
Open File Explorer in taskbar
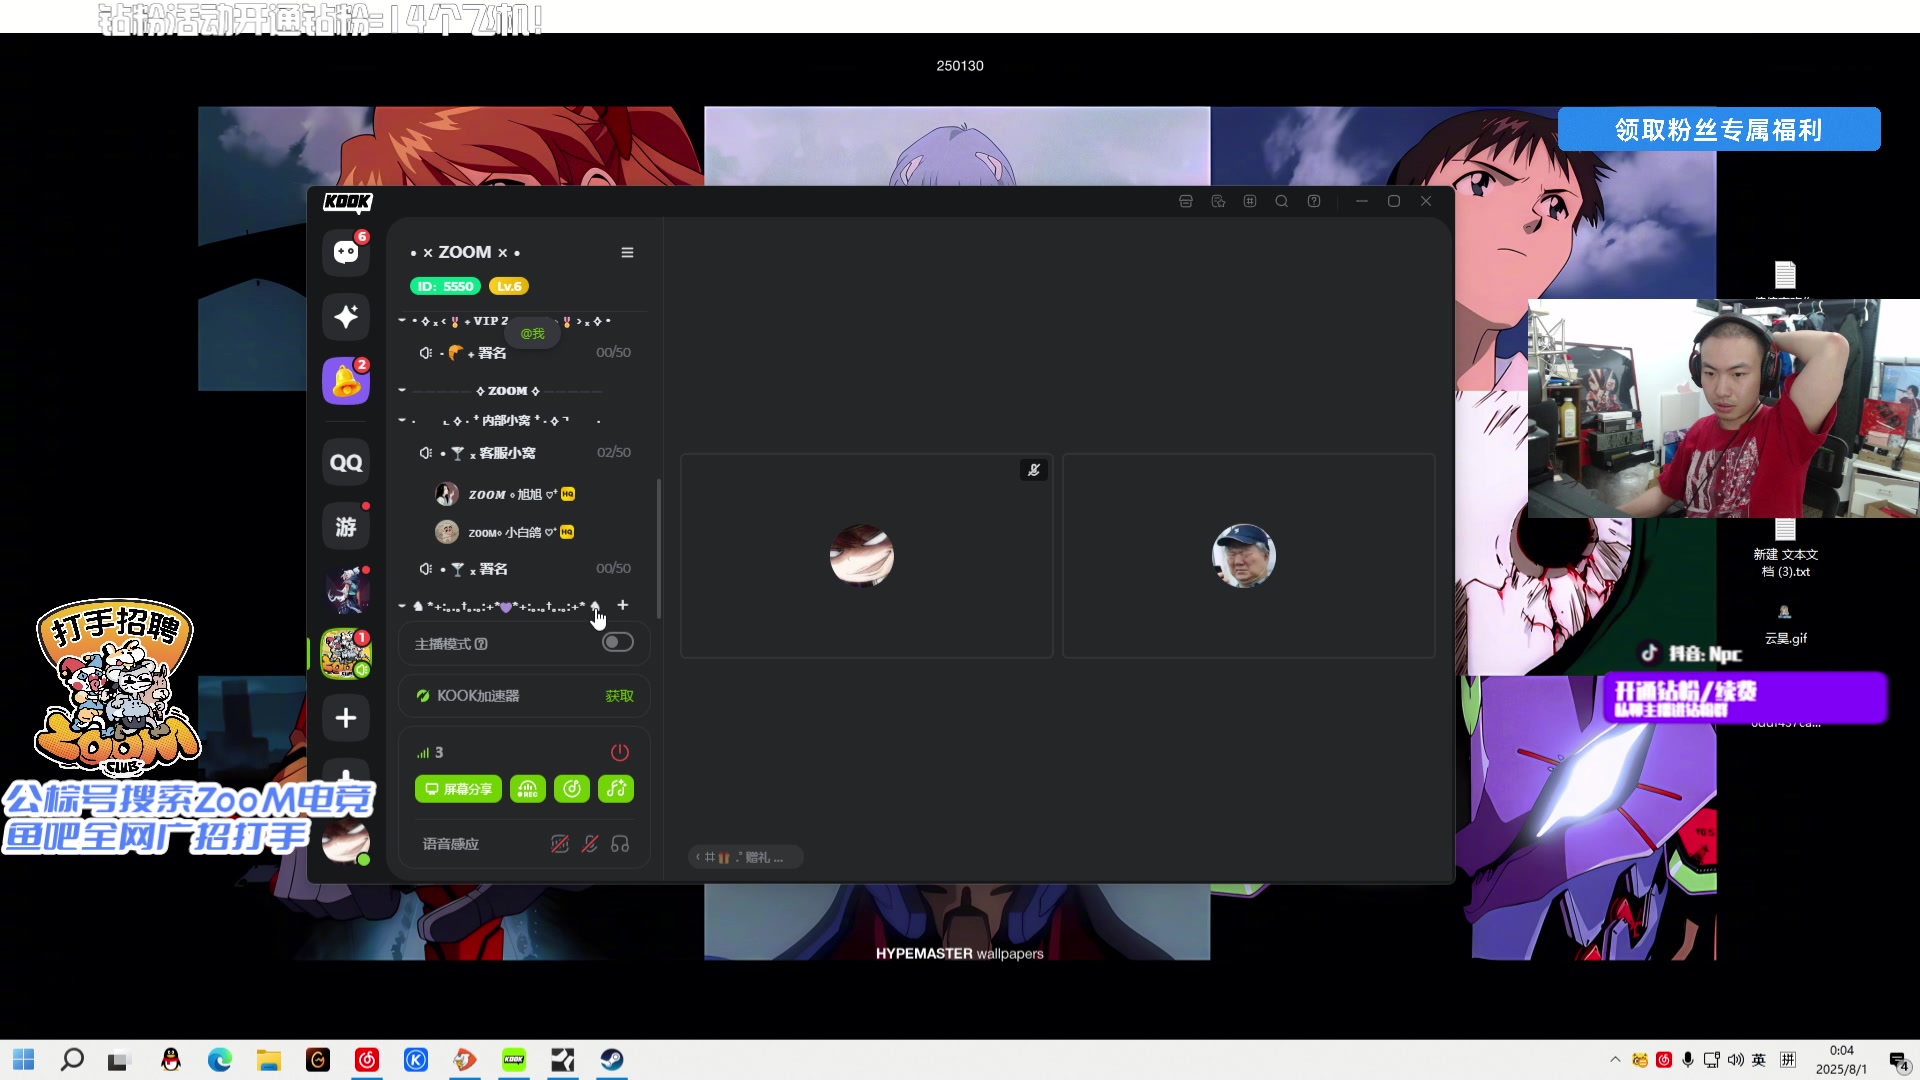(269, 1060)
